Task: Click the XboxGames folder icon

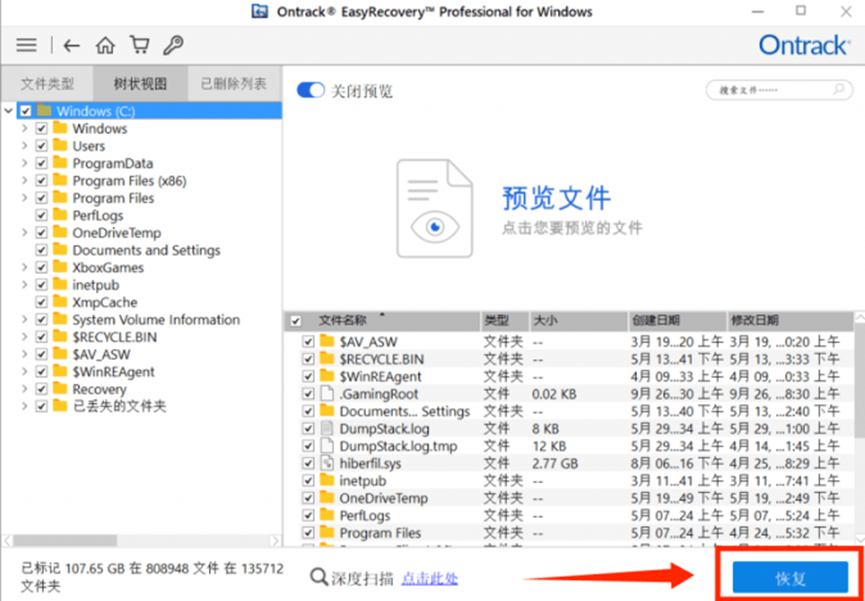Action: pyautogui.click(x=60, y=268)
